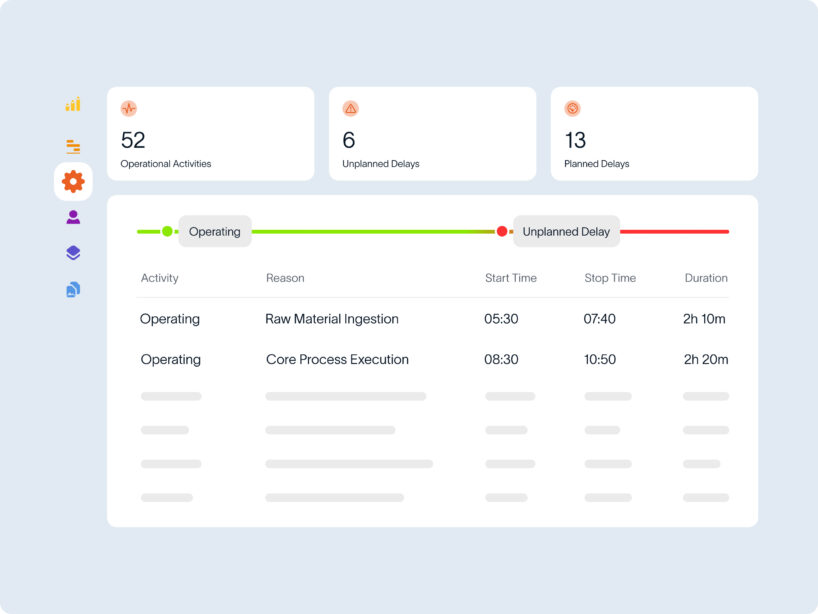818x614 pixels.
Task: Select the purple layers stack icon
Action: tap(73, 253)
